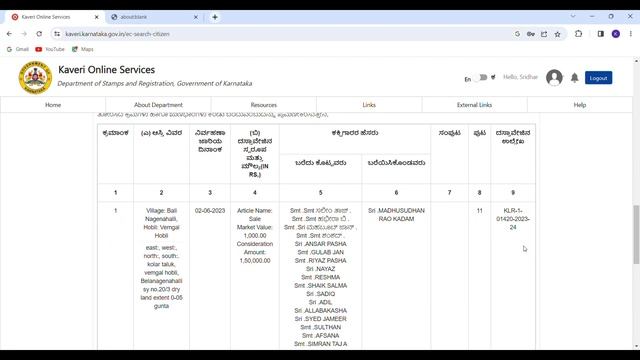
Task: Log out with the Logout button
Action: (598, 78)
